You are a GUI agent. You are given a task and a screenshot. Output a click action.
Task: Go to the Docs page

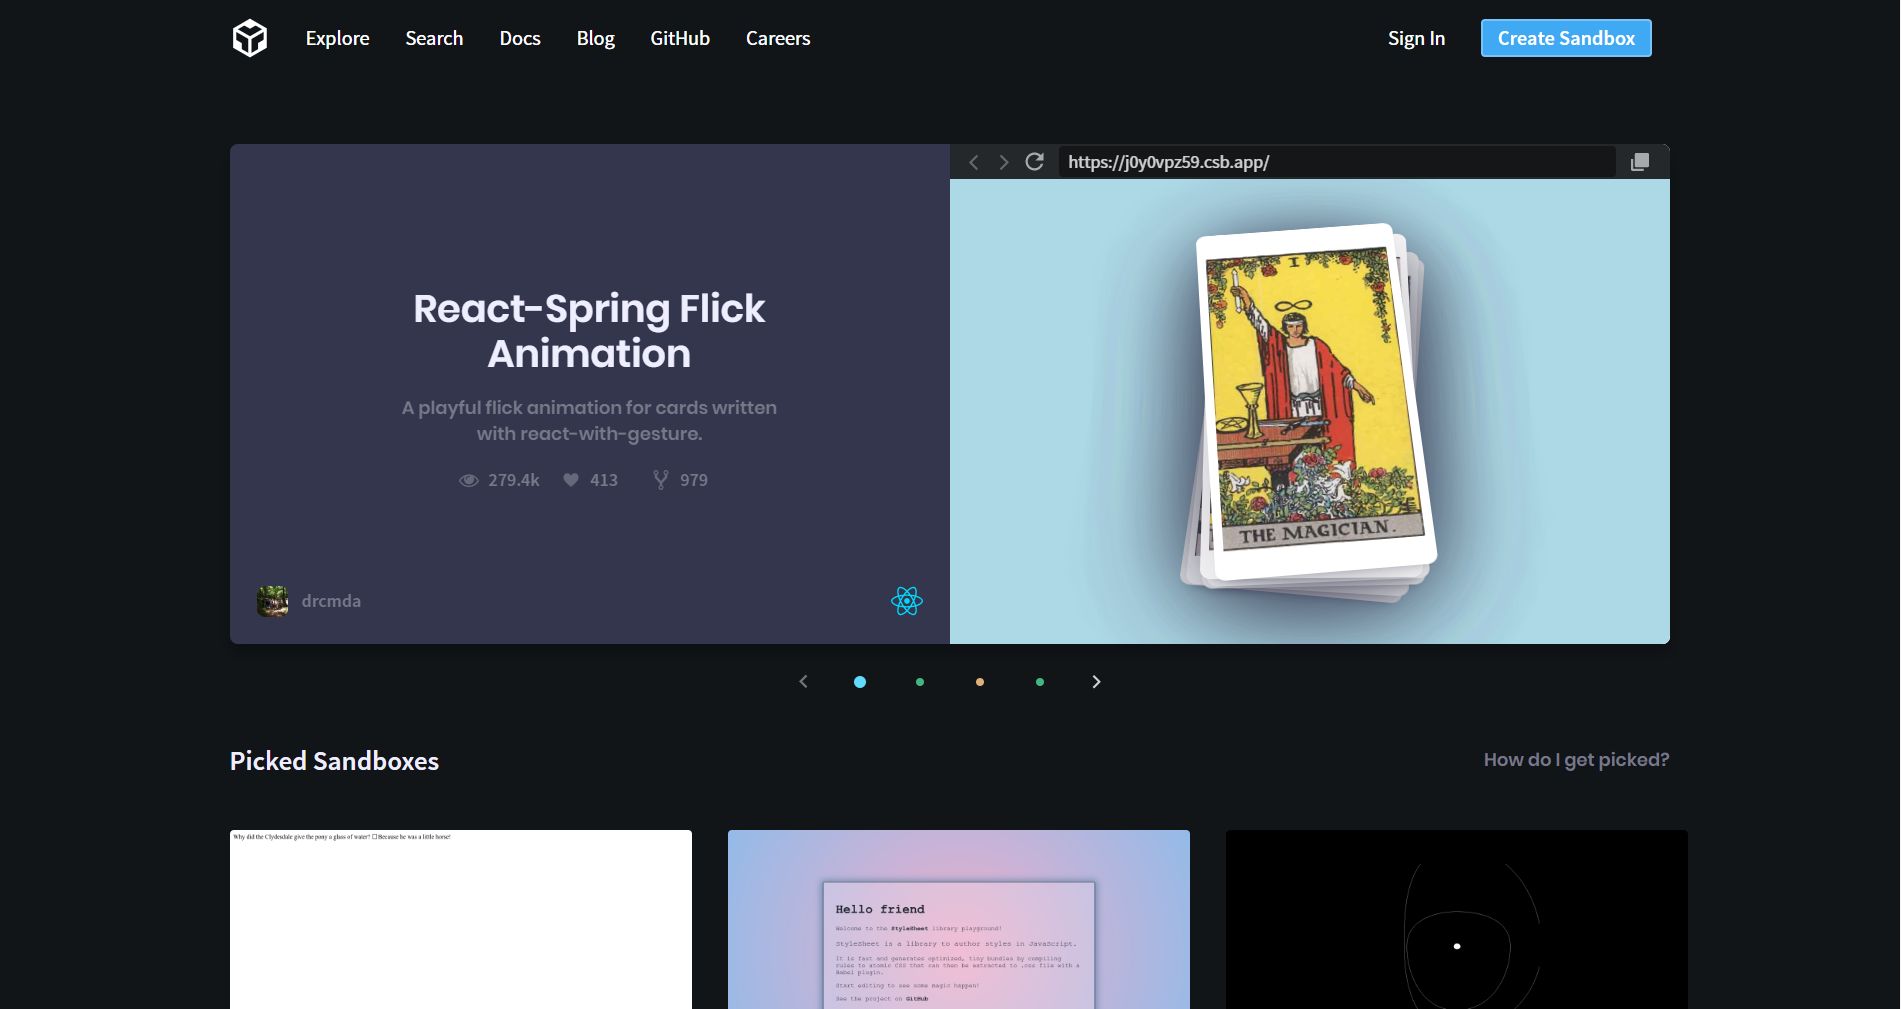click(520, 38)
